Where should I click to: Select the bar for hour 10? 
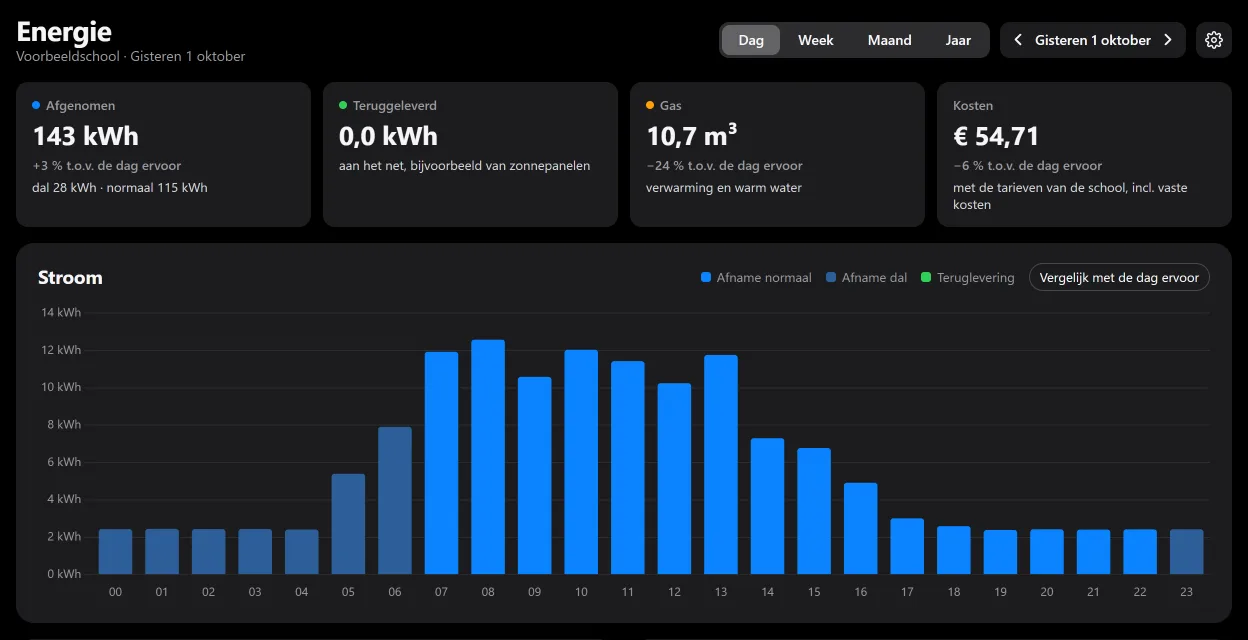pos(581,462)
